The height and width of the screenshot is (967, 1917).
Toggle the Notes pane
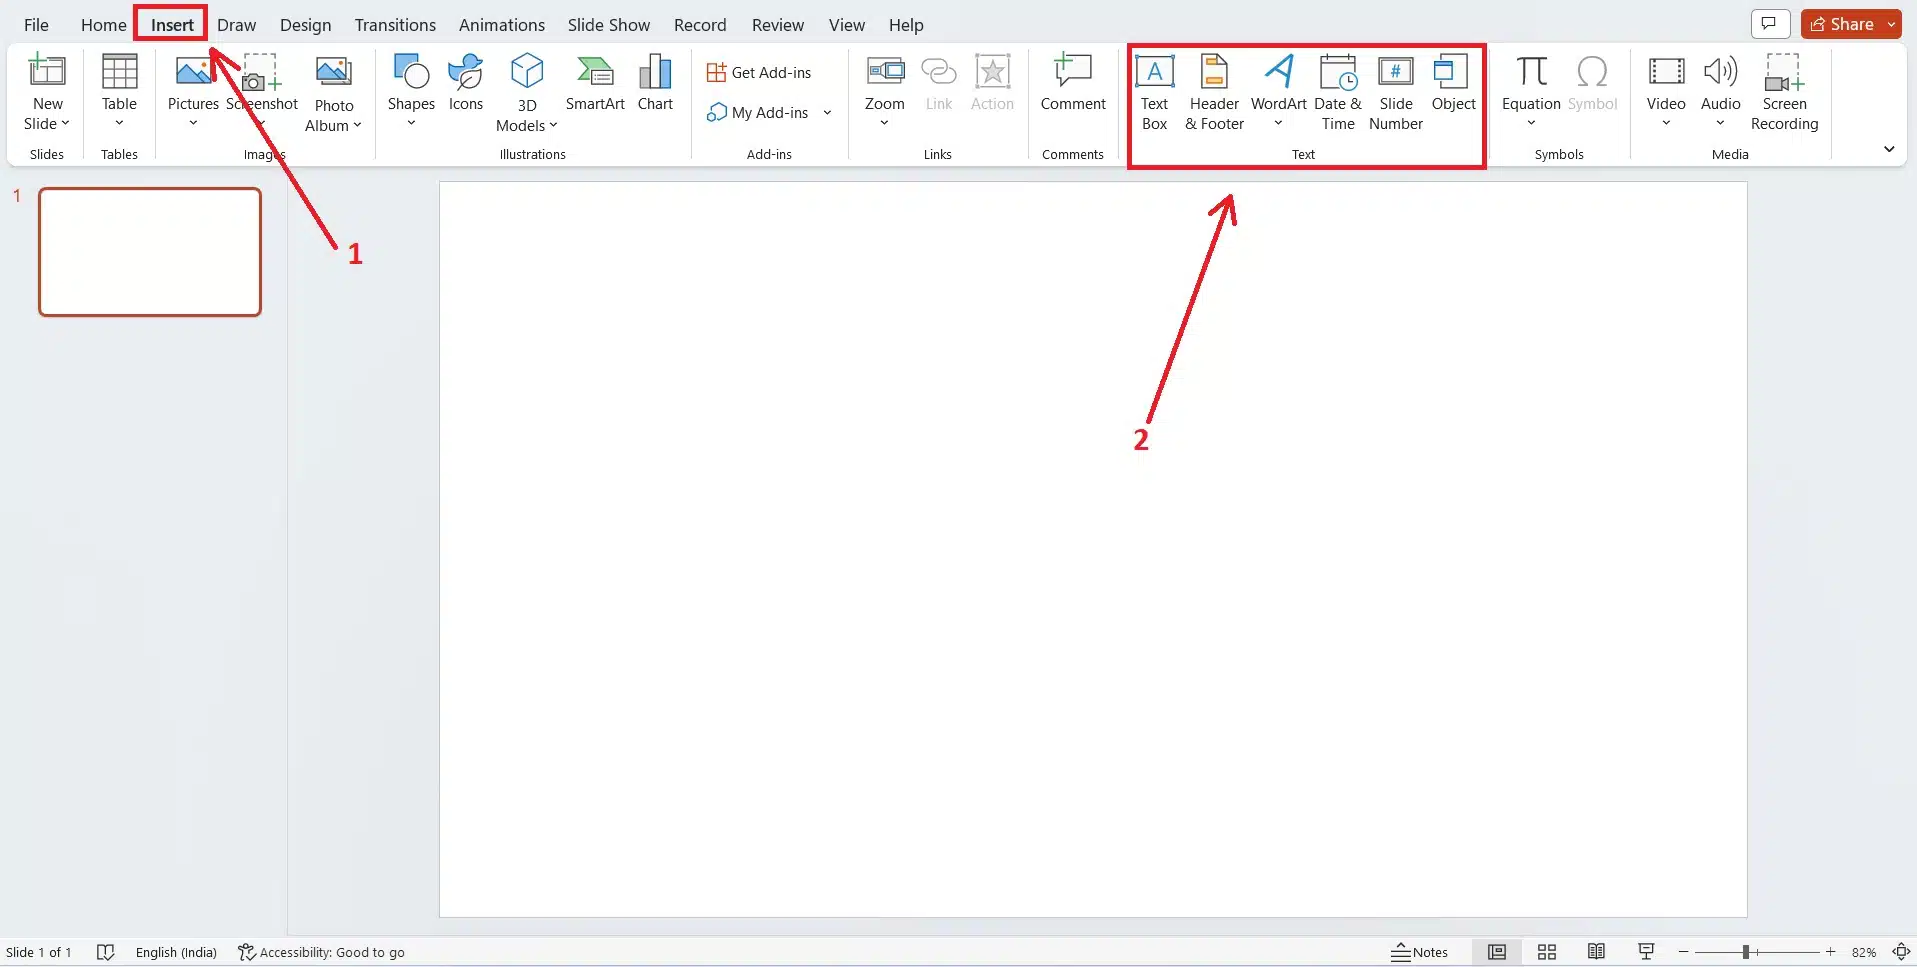1421,951
